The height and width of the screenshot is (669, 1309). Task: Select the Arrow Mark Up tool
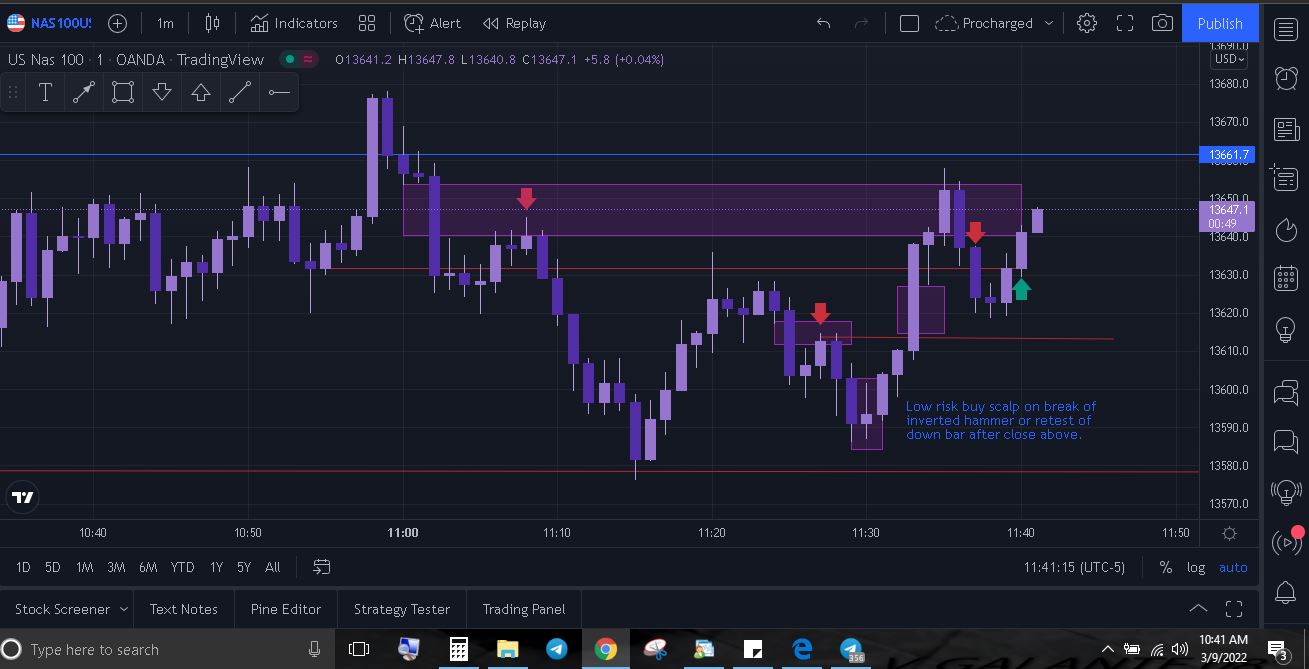click(x=201, y=93)
